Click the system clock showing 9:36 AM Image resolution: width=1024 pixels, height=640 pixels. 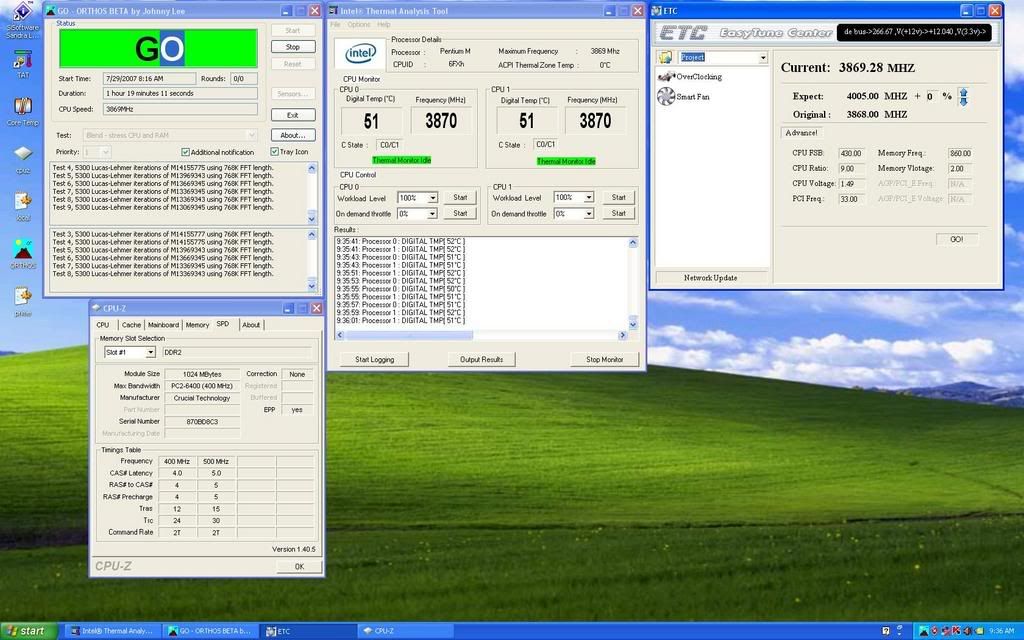coord(1001,631)
